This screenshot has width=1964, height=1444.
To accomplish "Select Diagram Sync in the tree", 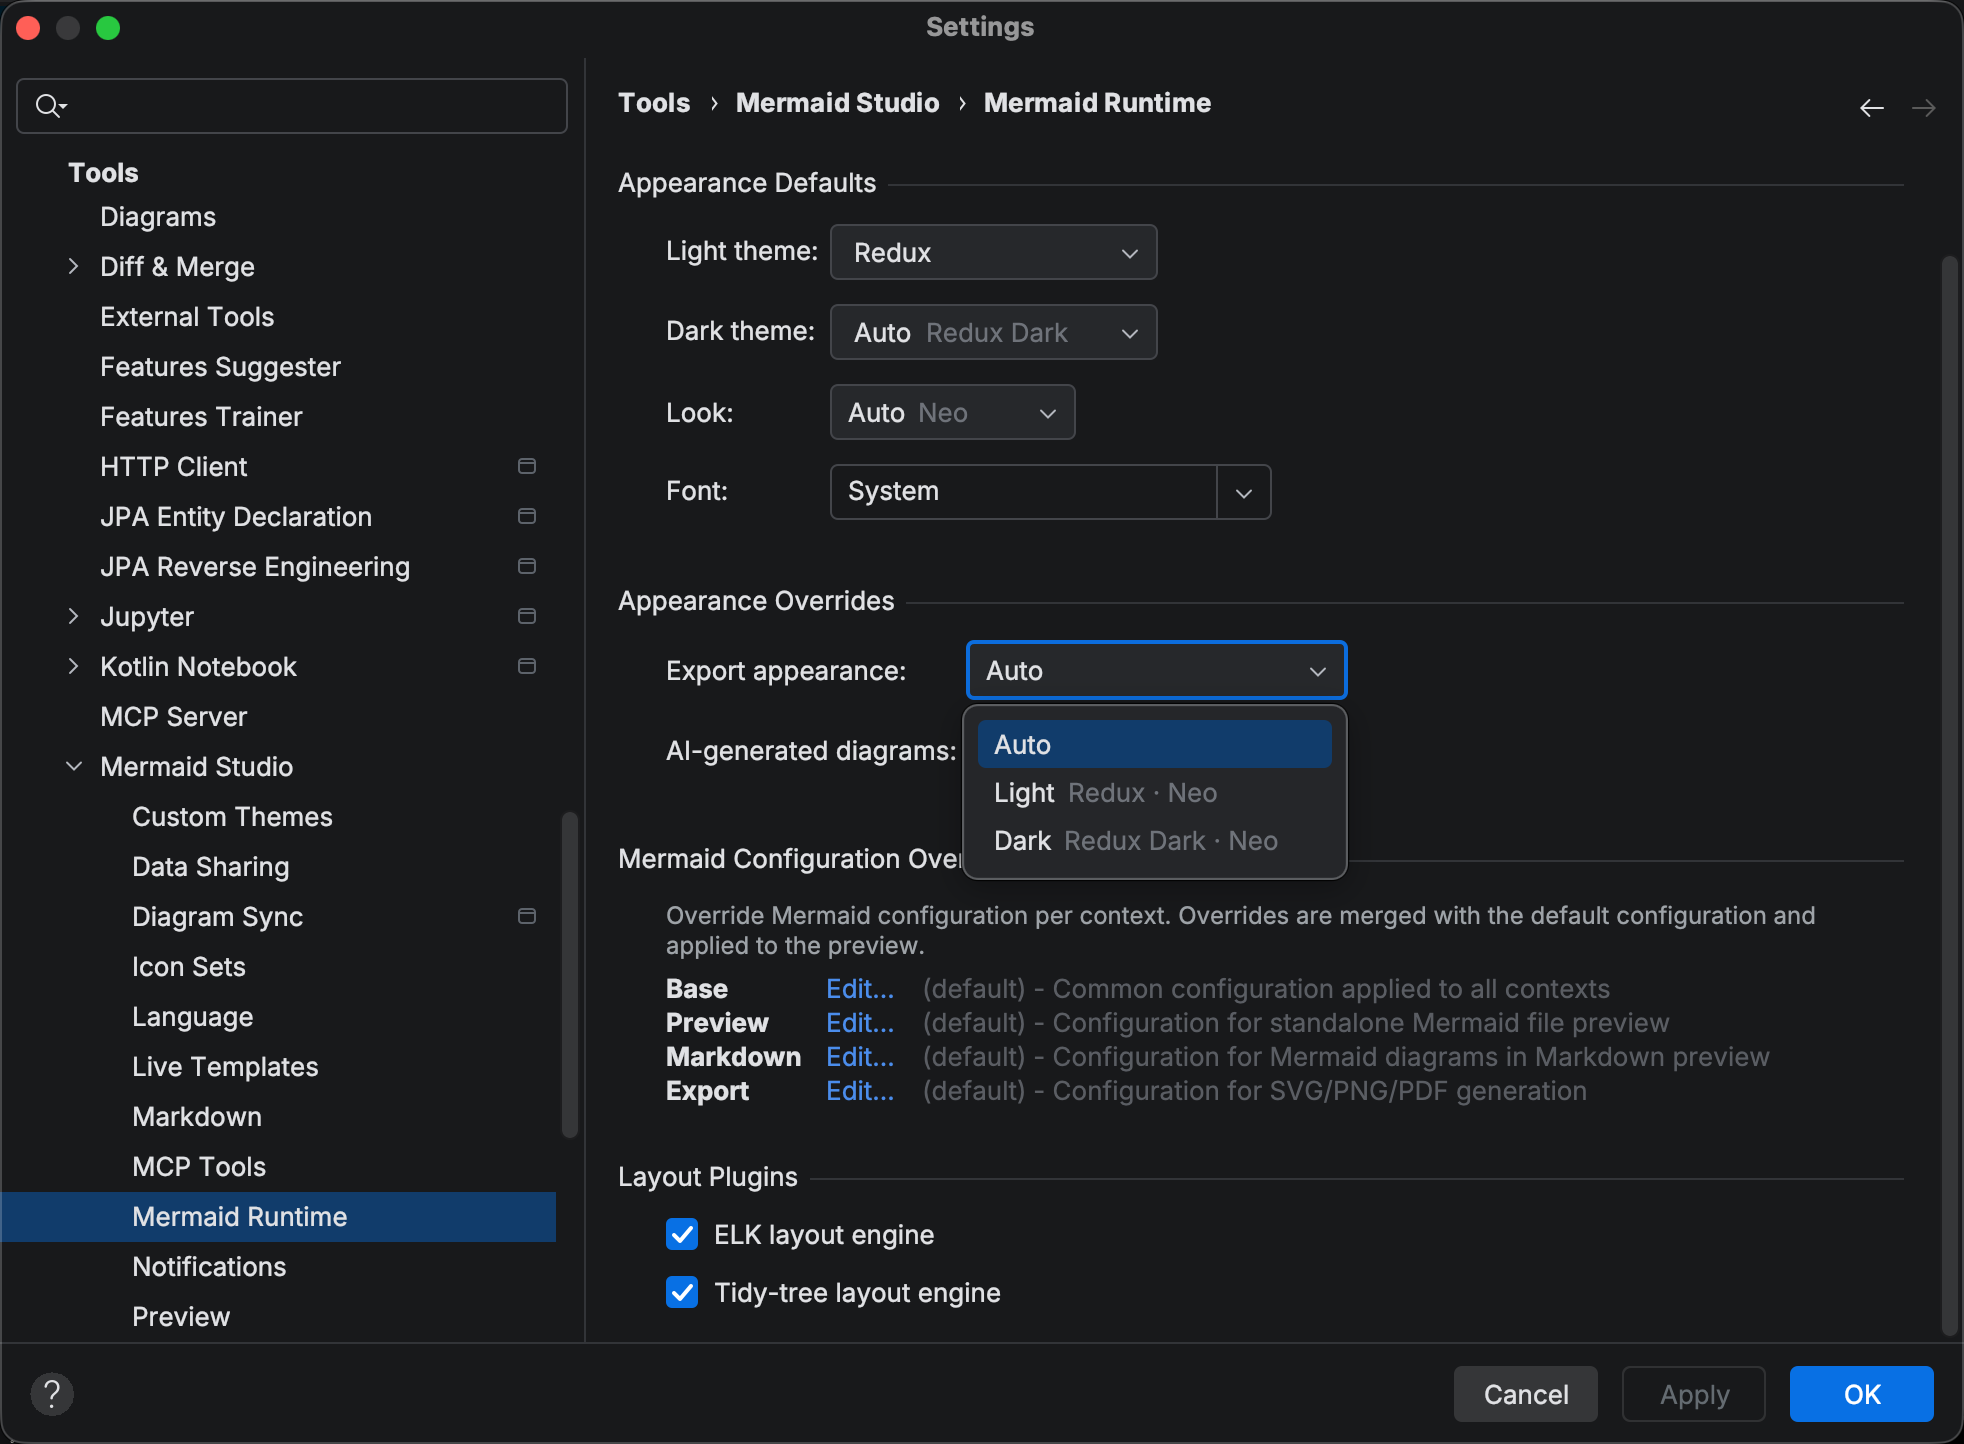I will point(217,916).
